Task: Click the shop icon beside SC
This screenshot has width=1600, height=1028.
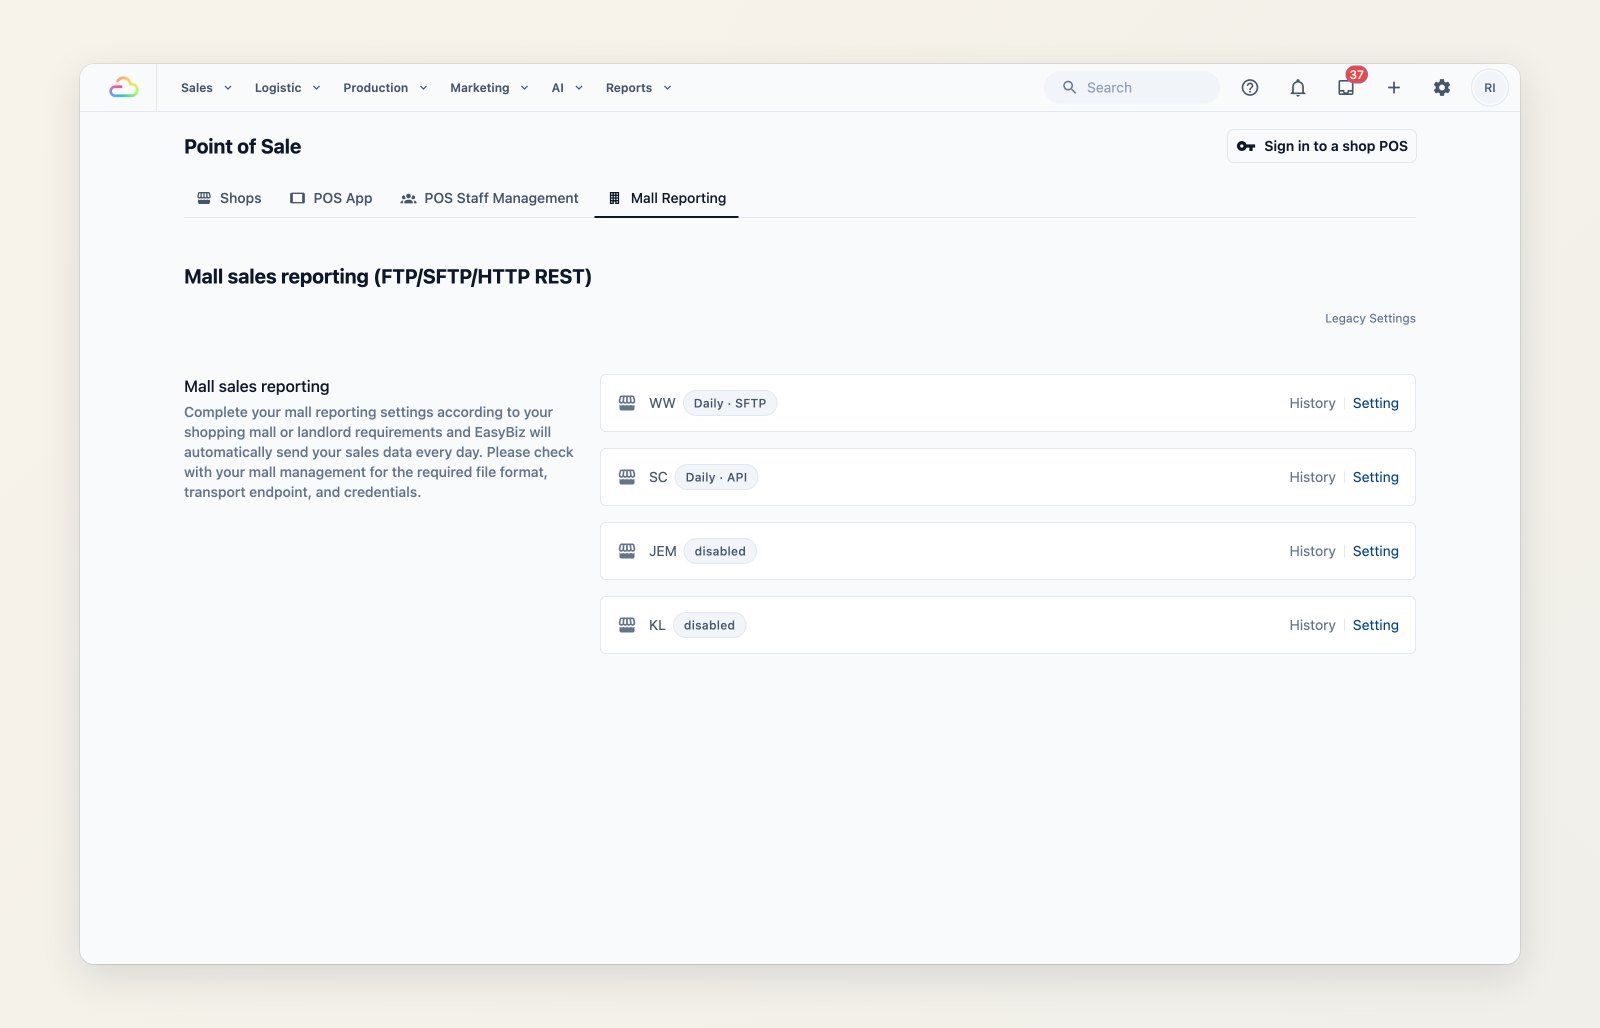Action: point(627,477)
